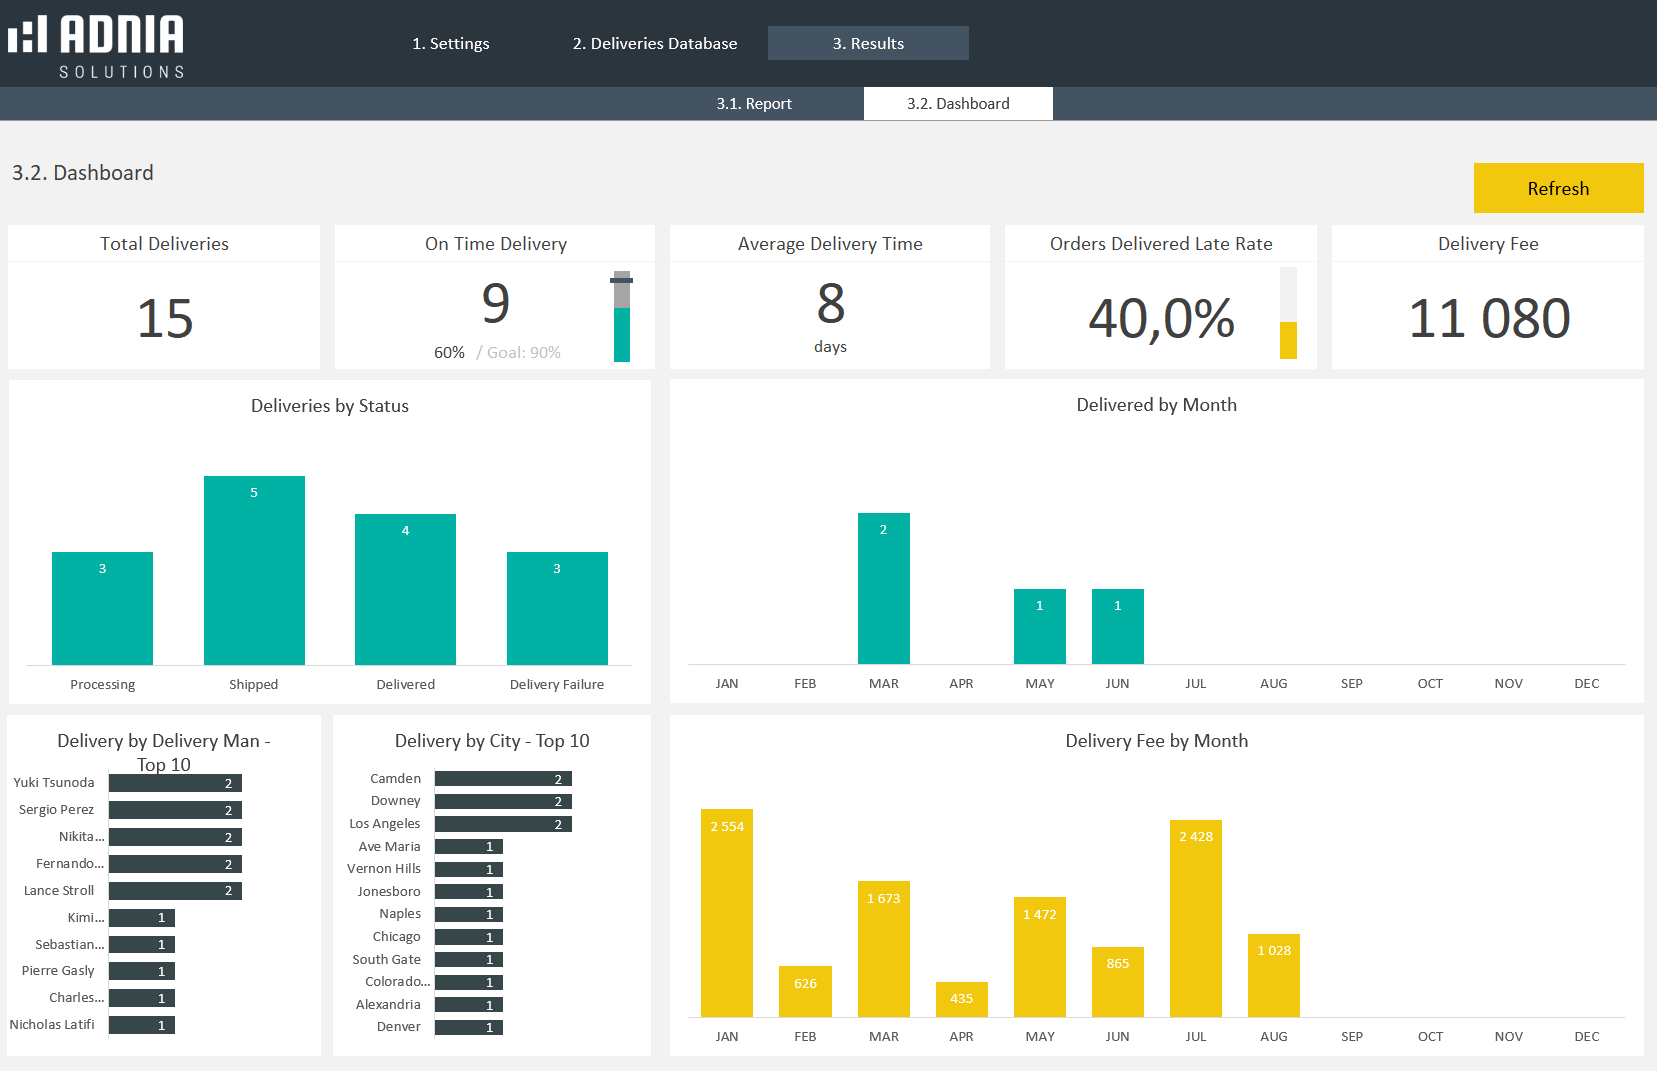1657x1071 pixels.
Task: Switch to the Deliveries Database tab
Action: click(654, 43)
